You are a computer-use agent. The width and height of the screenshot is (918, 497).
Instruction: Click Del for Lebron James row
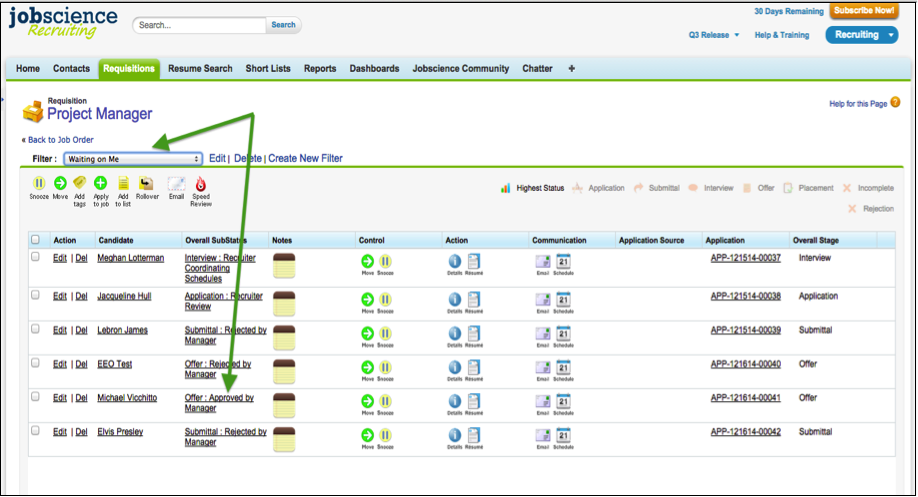[x=81, y=330]
